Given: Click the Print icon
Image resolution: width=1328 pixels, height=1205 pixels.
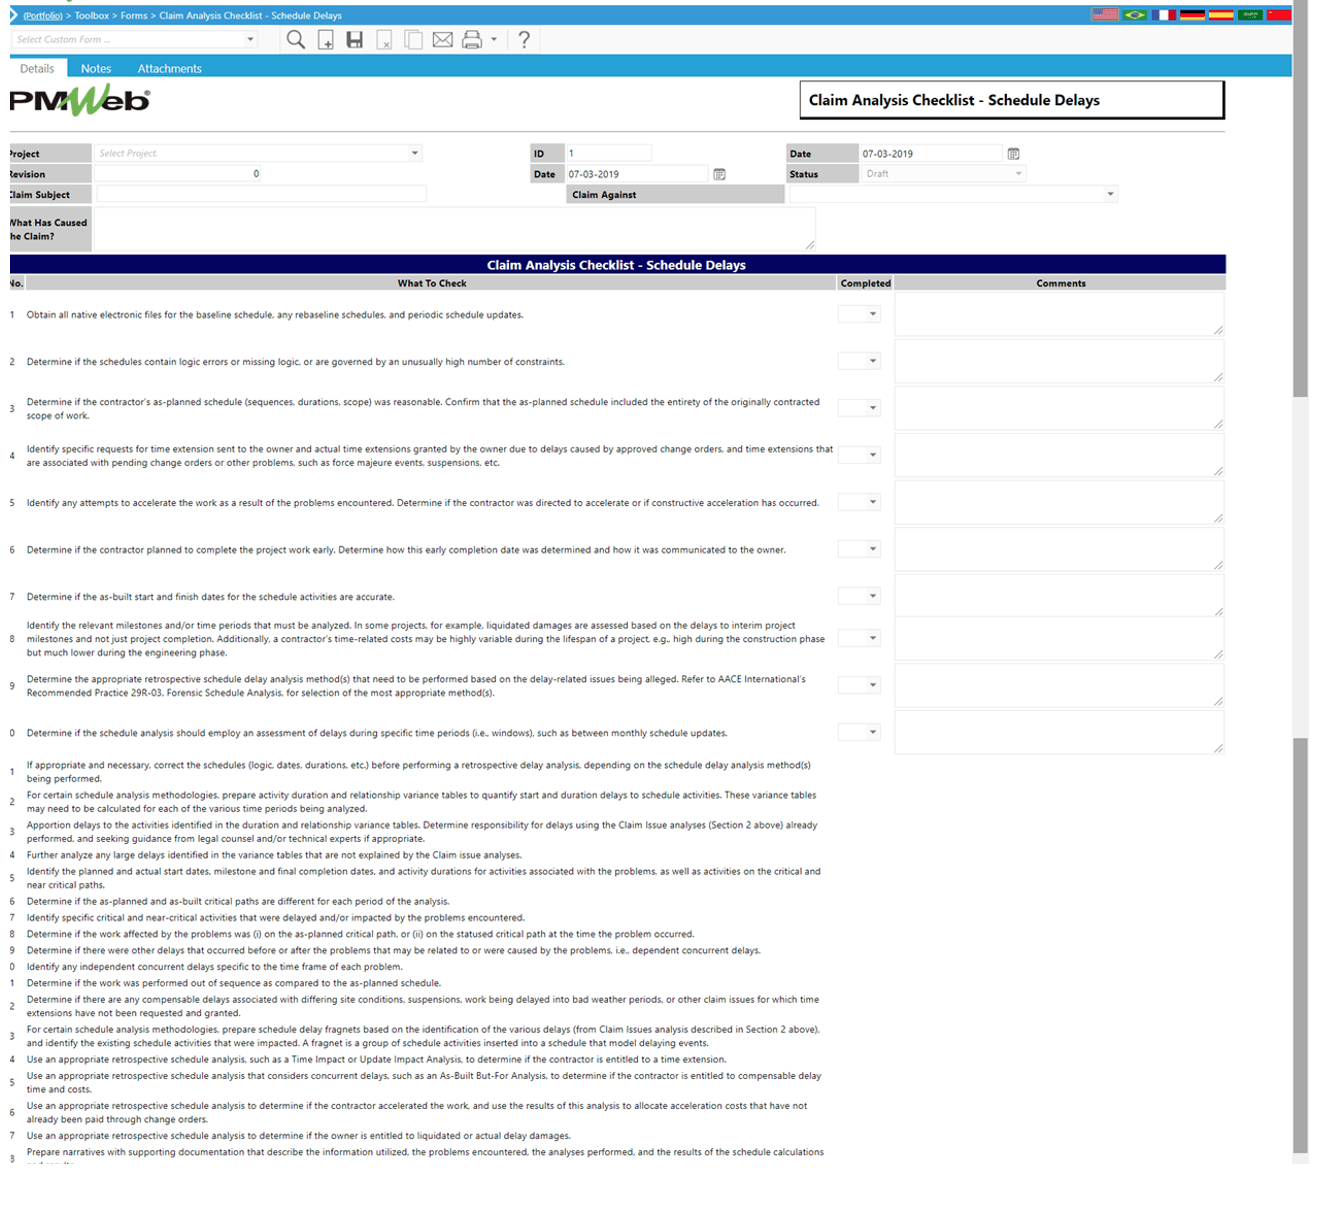Looking at the screenshot, I should point(472,40).
